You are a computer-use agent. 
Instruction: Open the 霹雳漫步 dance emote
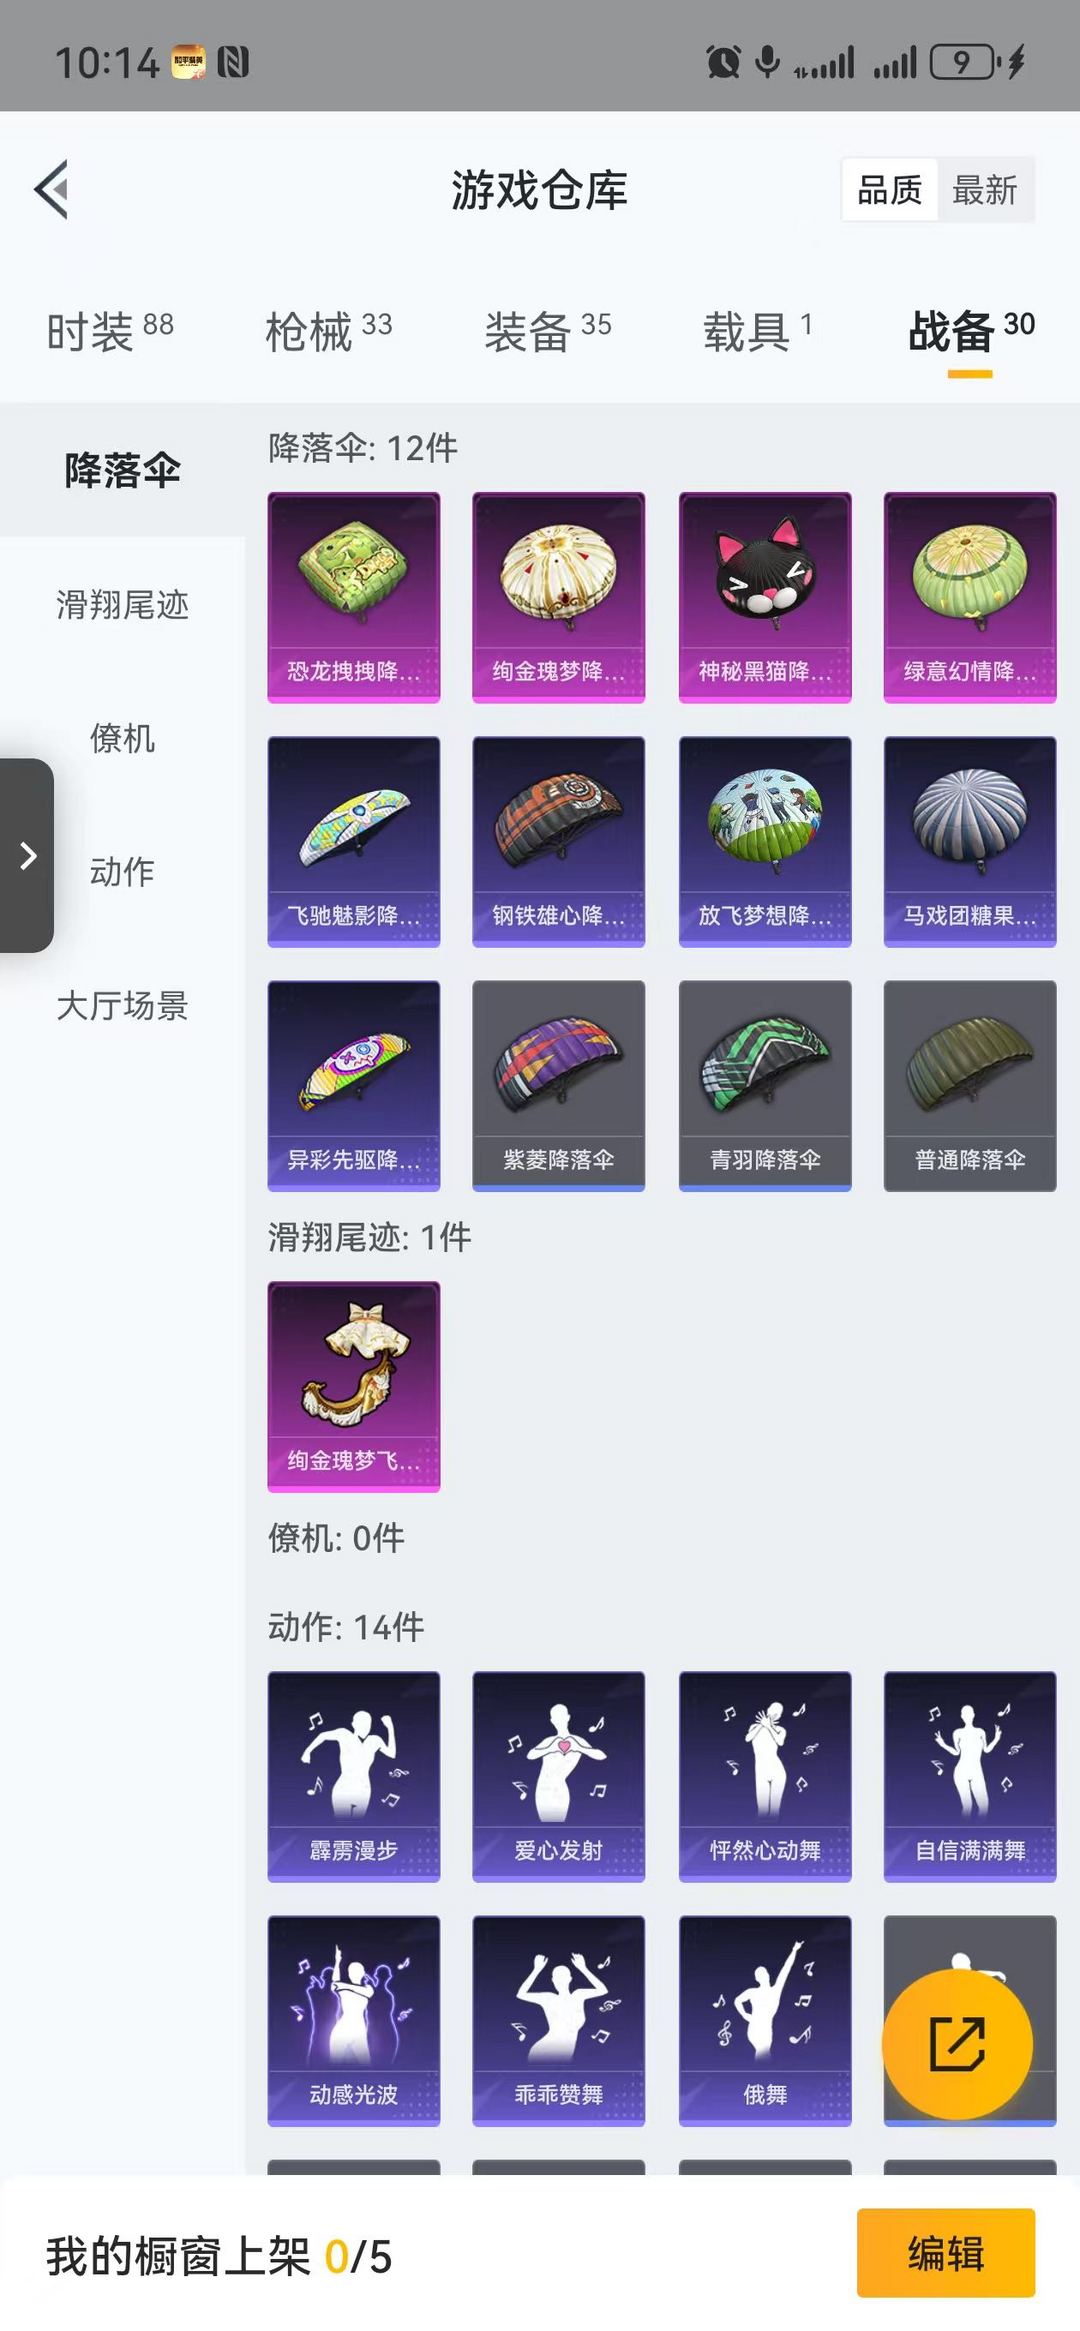point(354,1776)
